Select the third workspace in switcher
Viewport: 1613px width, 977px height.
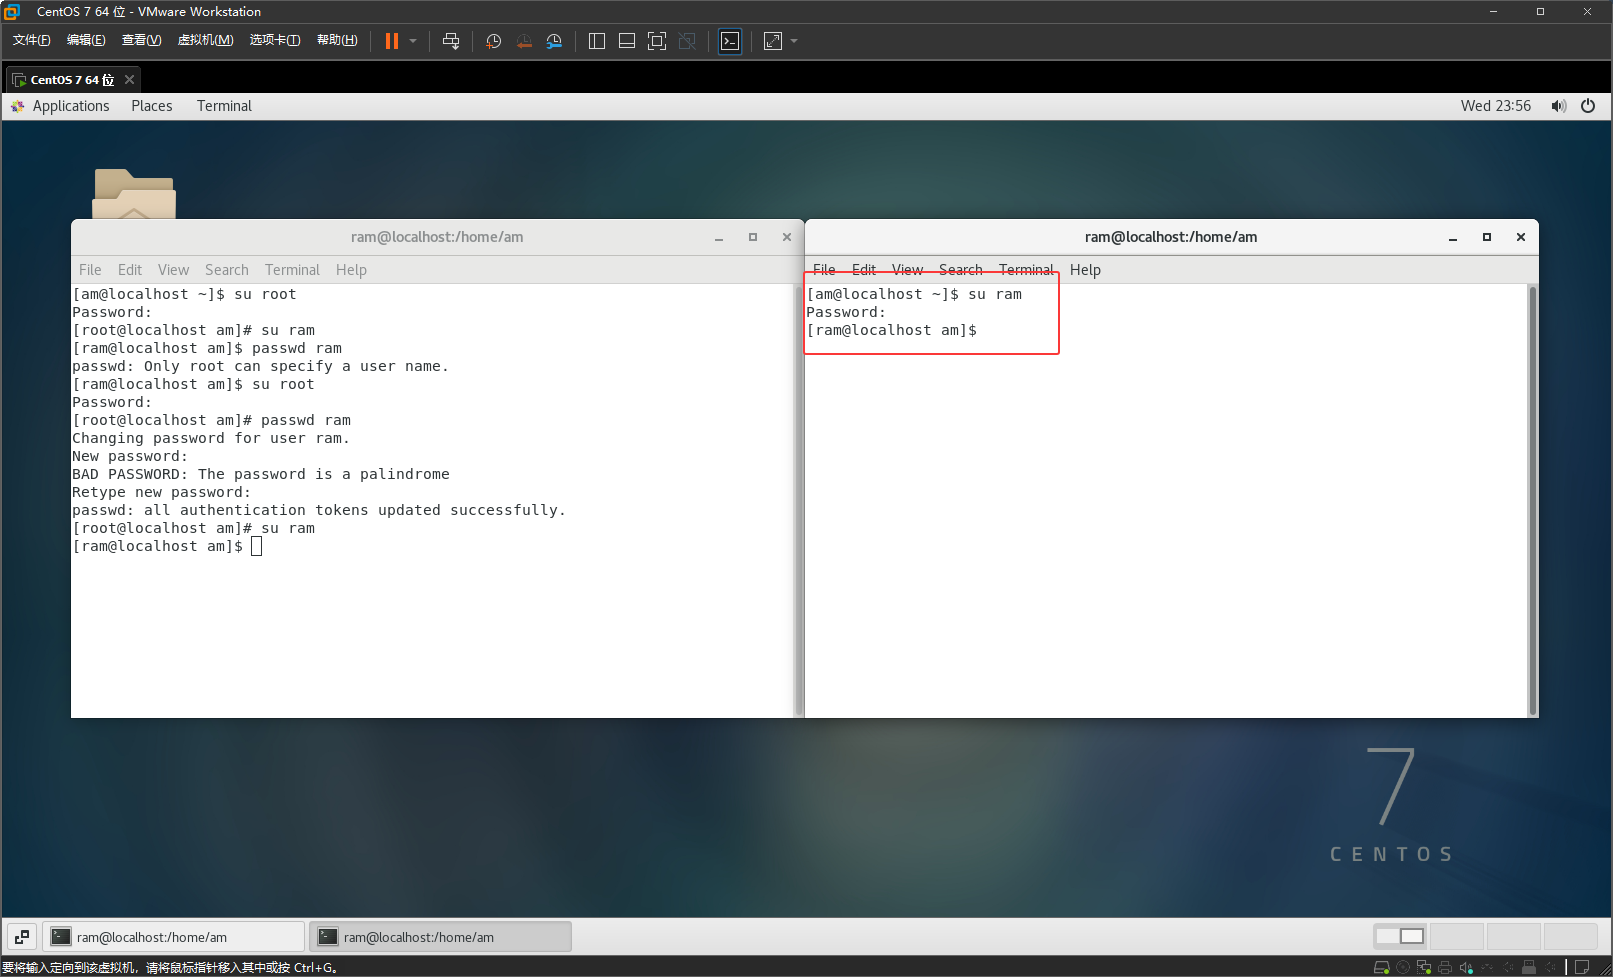pyautogui.click(x=1514, y=937)
